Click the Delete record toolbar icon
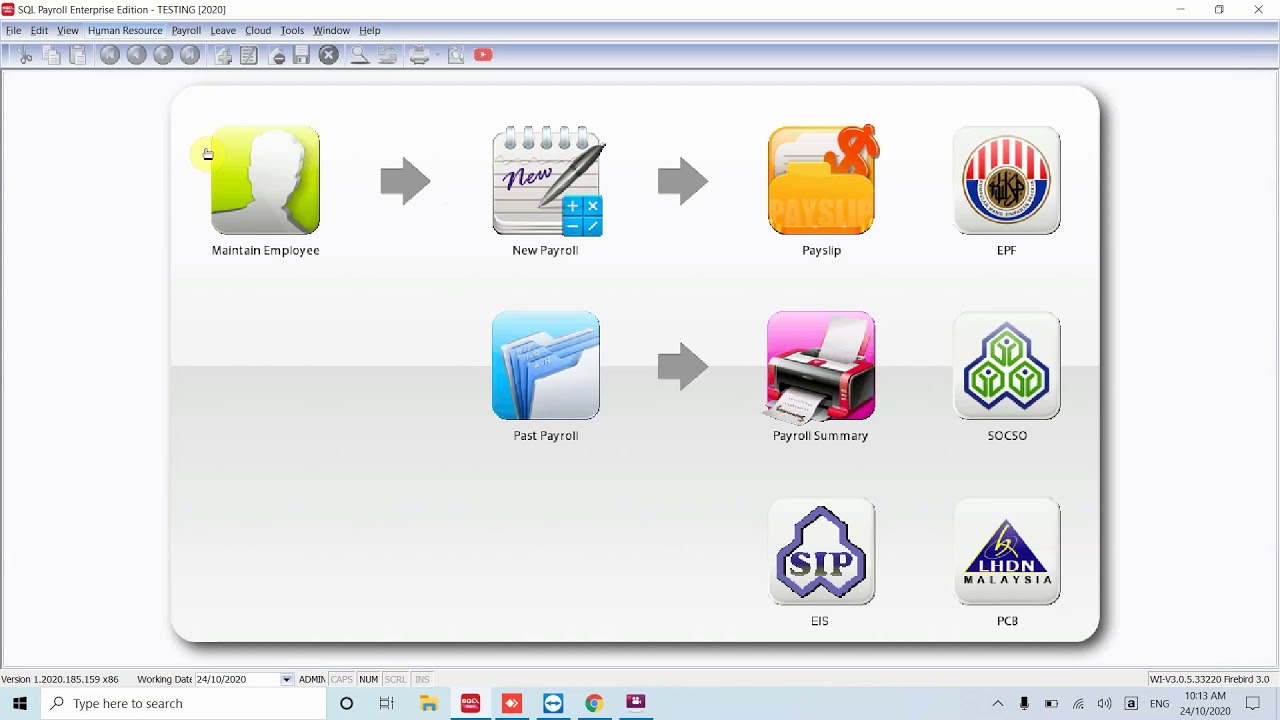This screenshot has height=720, width=1280. (x=278, y=56)
